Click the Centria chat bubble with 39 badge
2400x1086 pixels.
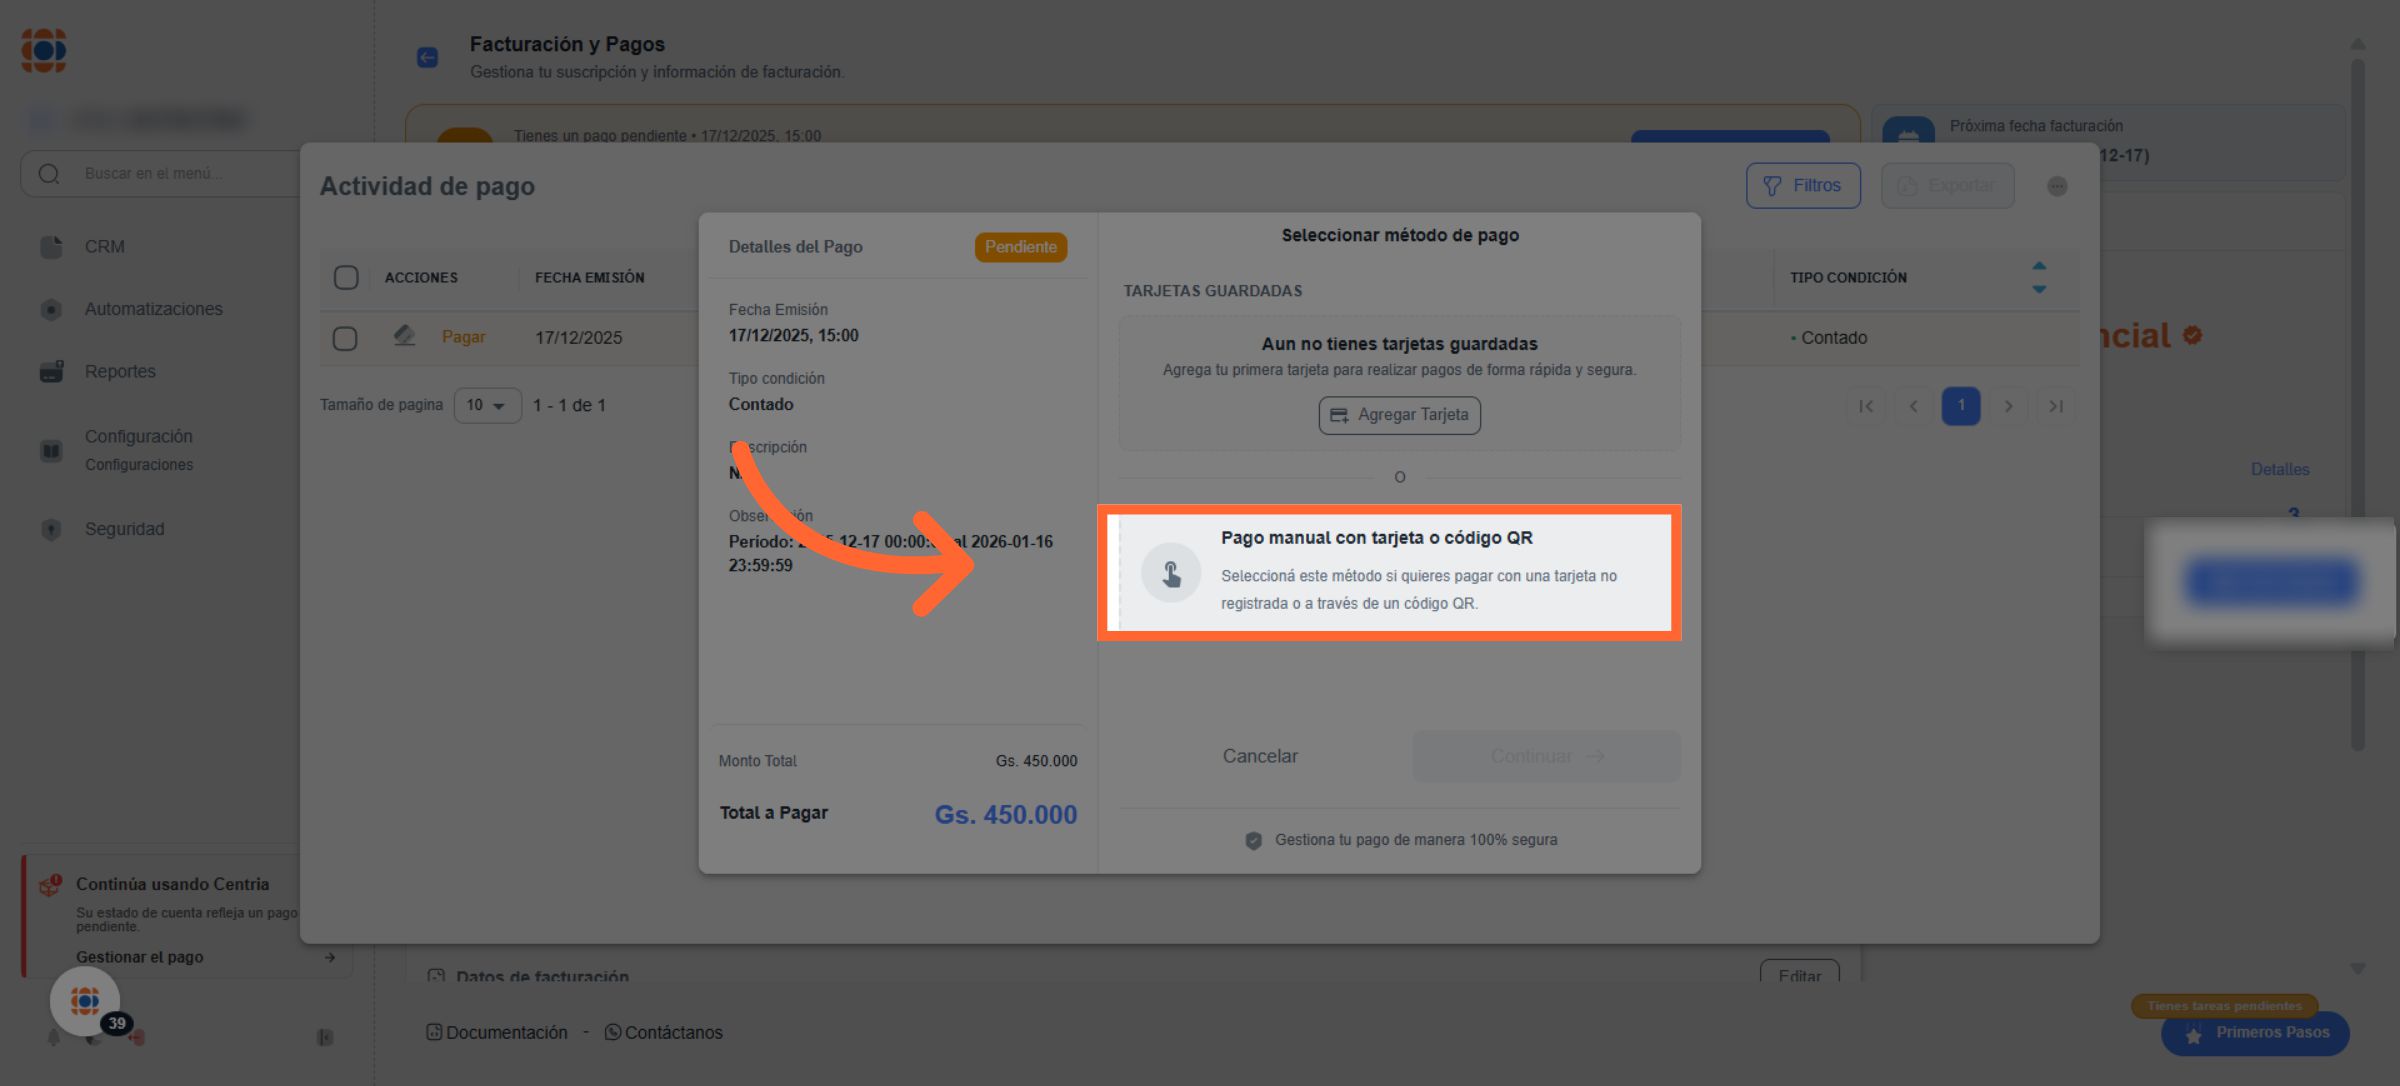pyautogui.click(x=86, y=1001)
